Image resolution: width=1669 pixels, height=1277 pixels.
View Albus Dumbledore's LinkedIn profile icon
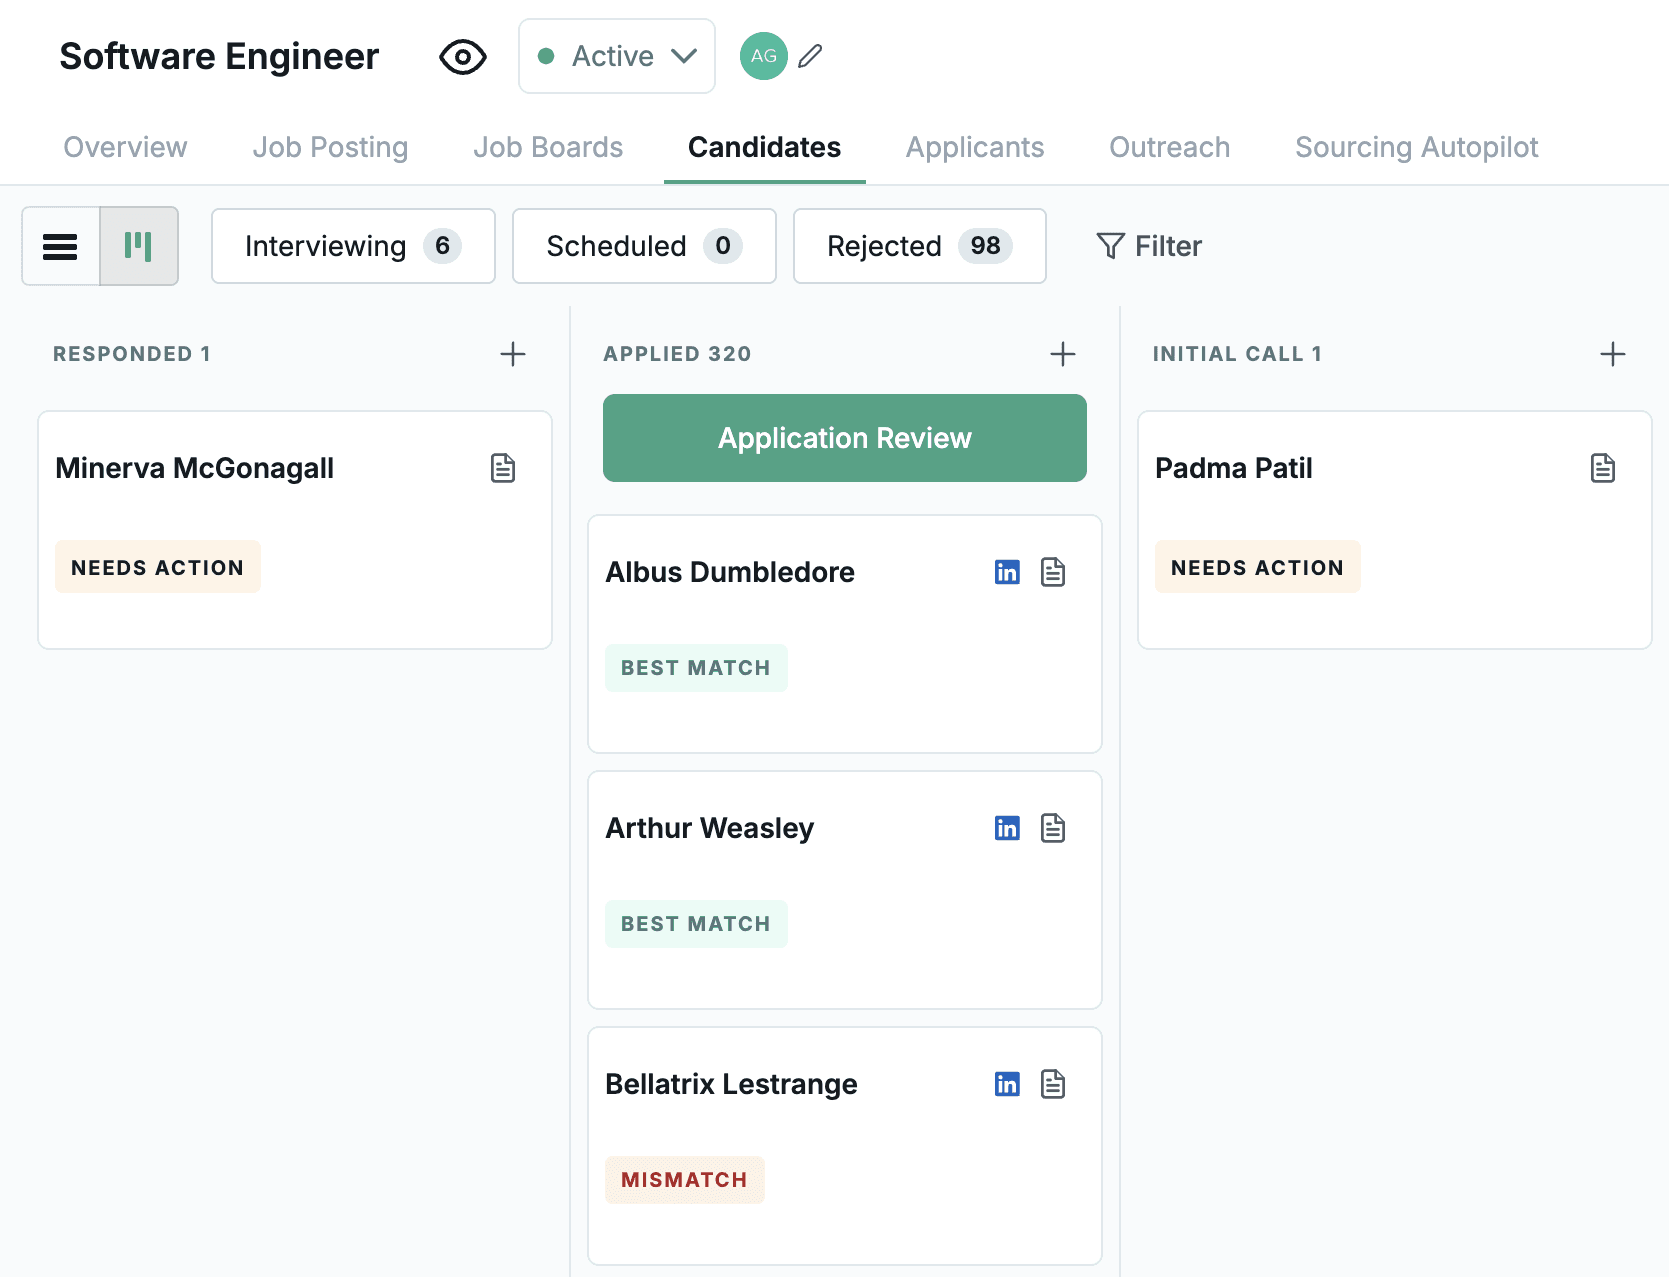1007,572
